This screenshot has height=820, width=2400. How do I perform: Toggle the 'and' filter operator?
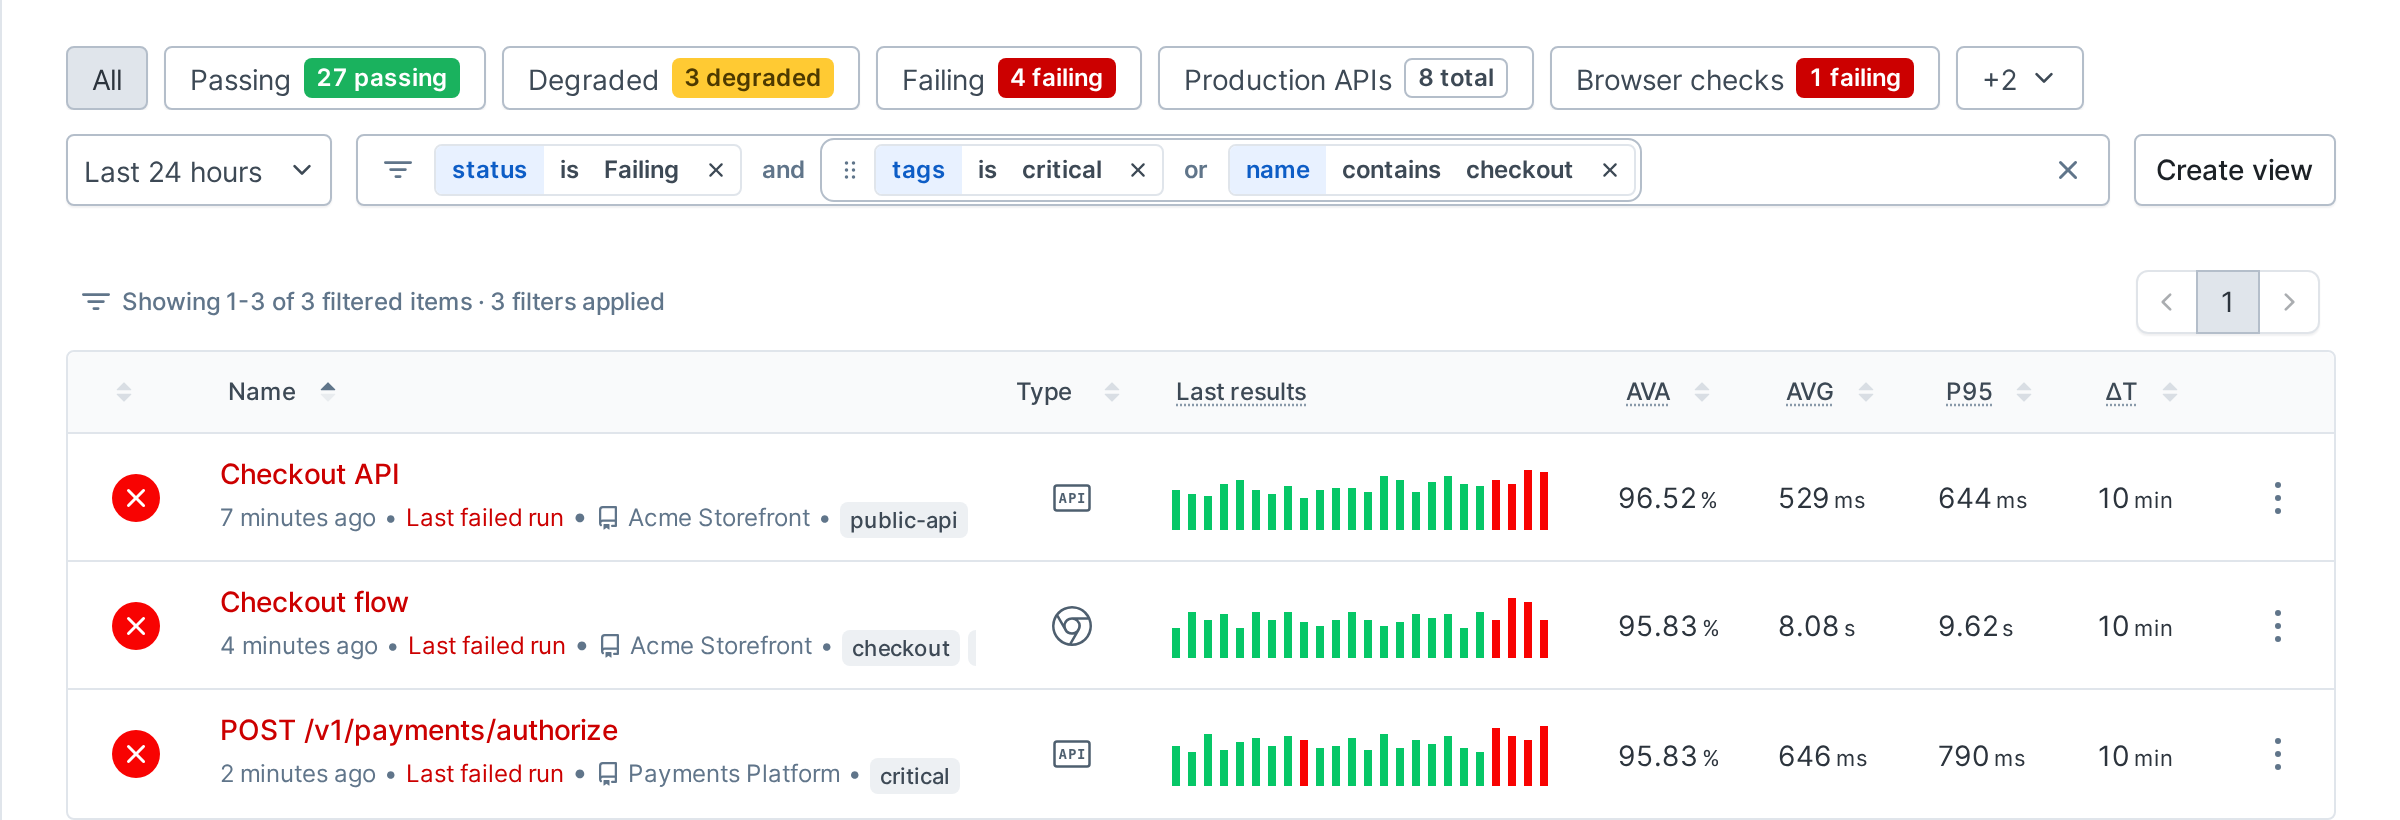point(783,170)
